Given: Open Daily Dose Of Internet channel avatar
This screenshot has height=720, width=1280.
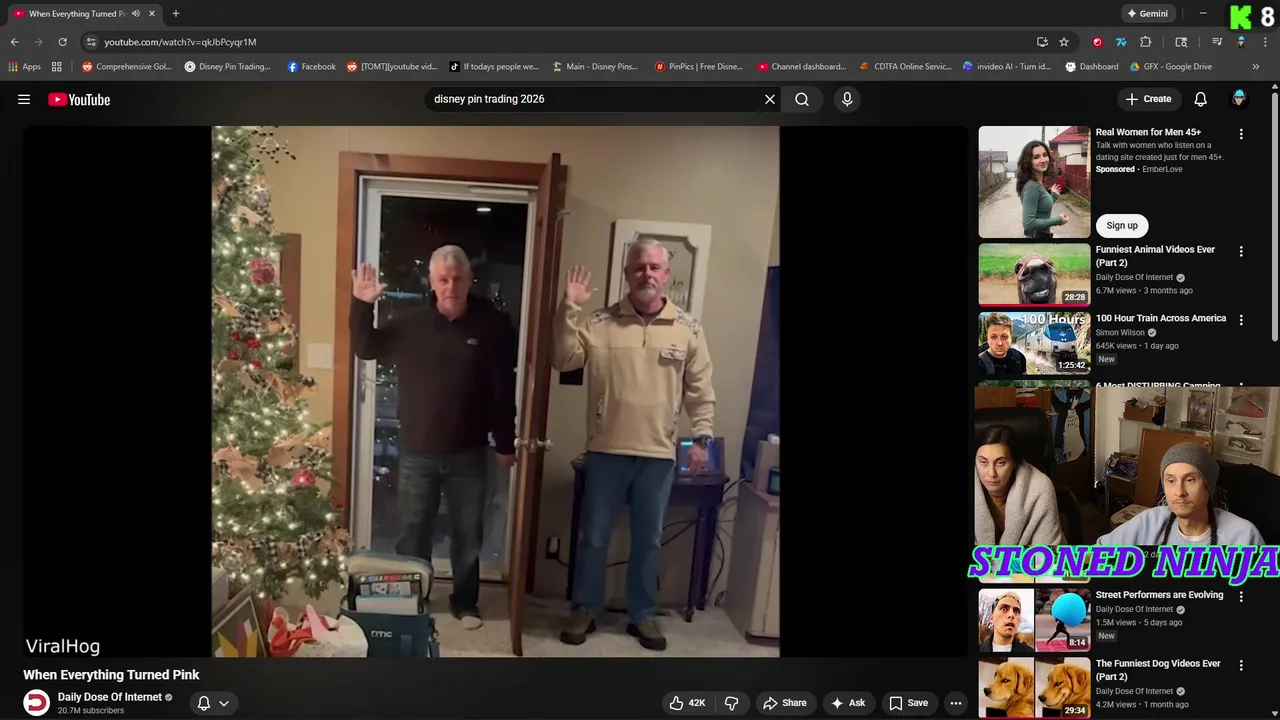Looking at the screenshot, I should (36, 703).
